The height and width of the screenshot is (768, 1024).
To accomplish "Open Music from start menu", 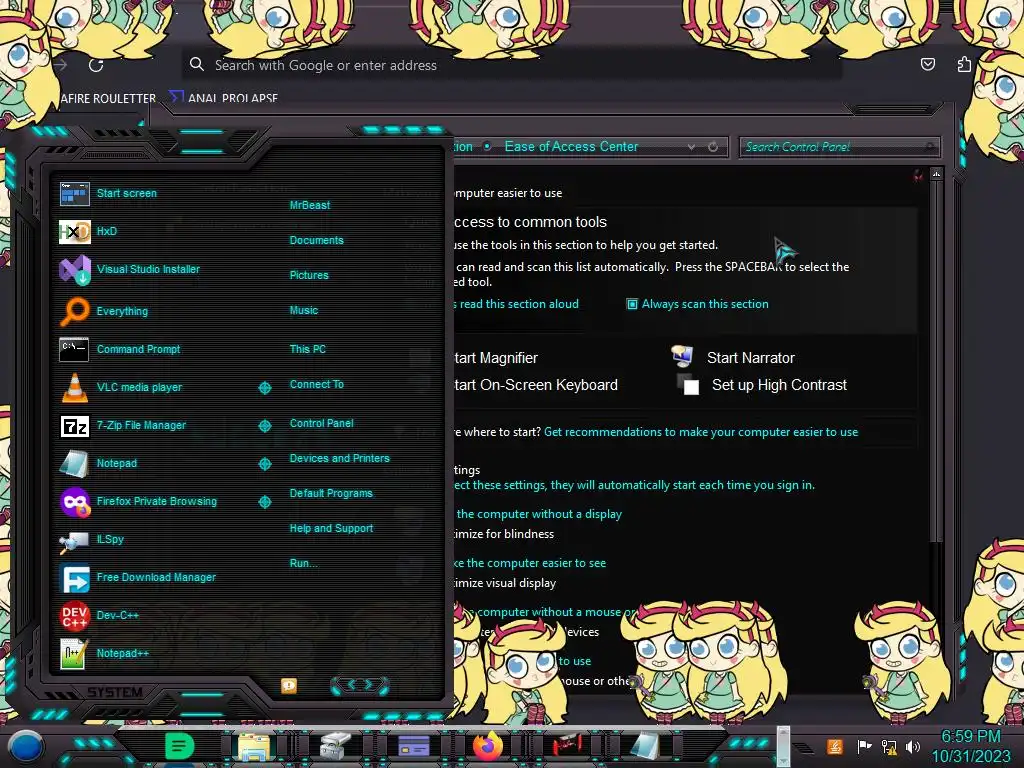I will [x=304, y=310].
